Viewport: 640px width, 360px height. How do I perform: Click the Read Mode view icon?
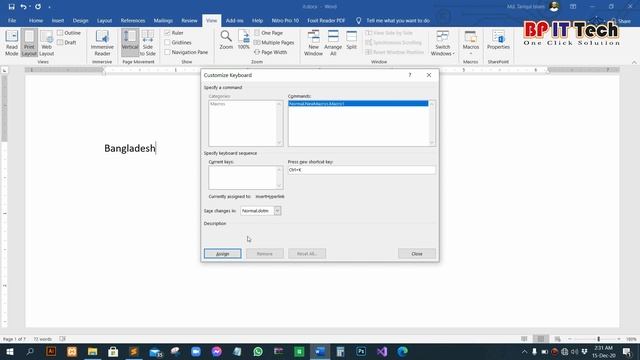(x=11, y=42)
